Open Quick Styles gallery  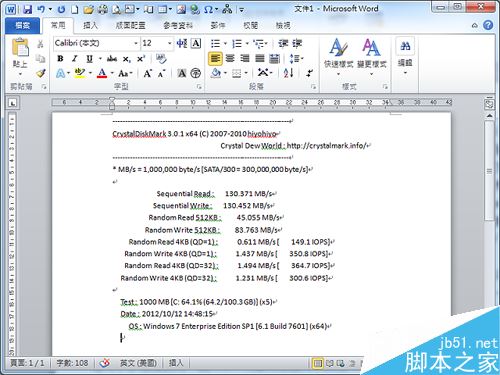338,56
